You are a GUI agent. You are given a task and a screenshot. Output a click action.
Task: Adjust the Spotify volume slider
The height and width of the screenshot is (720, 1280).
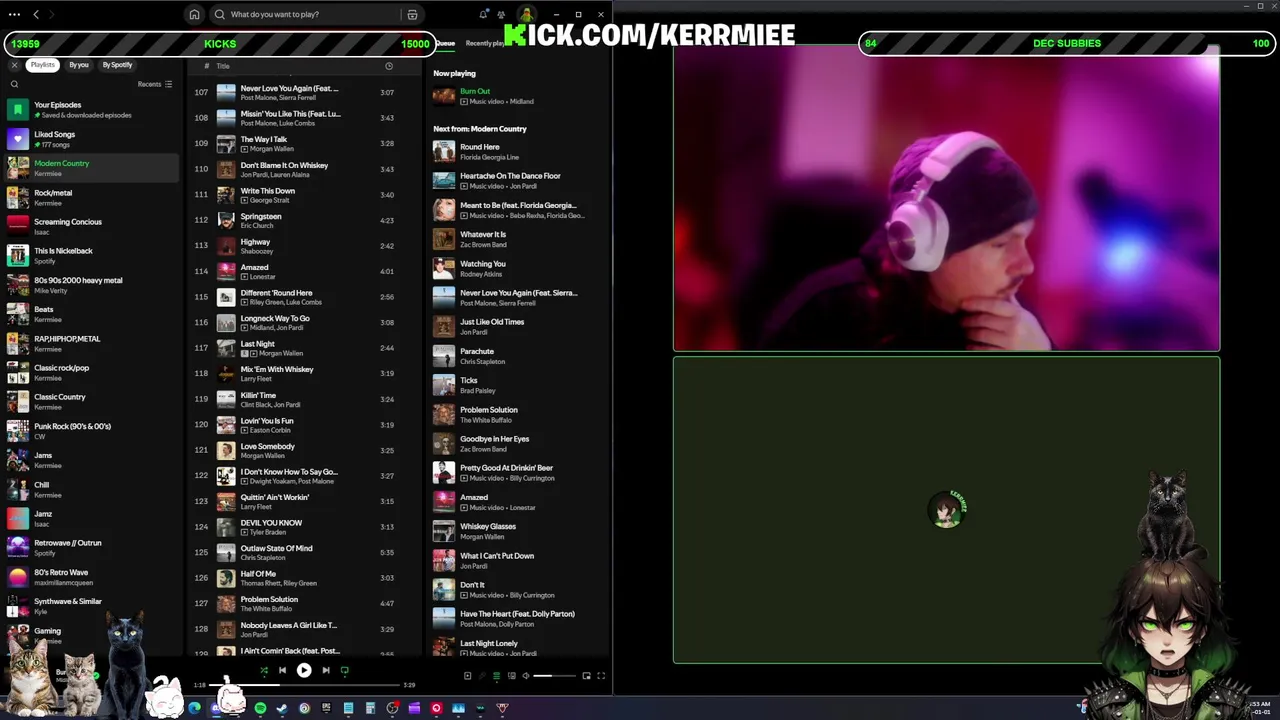(554, 676)
